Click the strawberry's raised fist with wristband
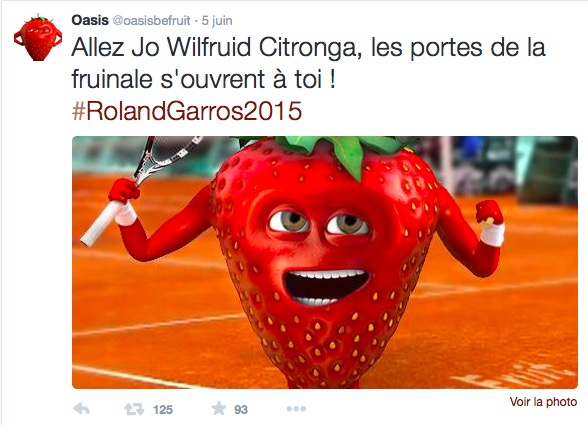The height and width of the screenshot is (425, 588). (x=490, y=223)
